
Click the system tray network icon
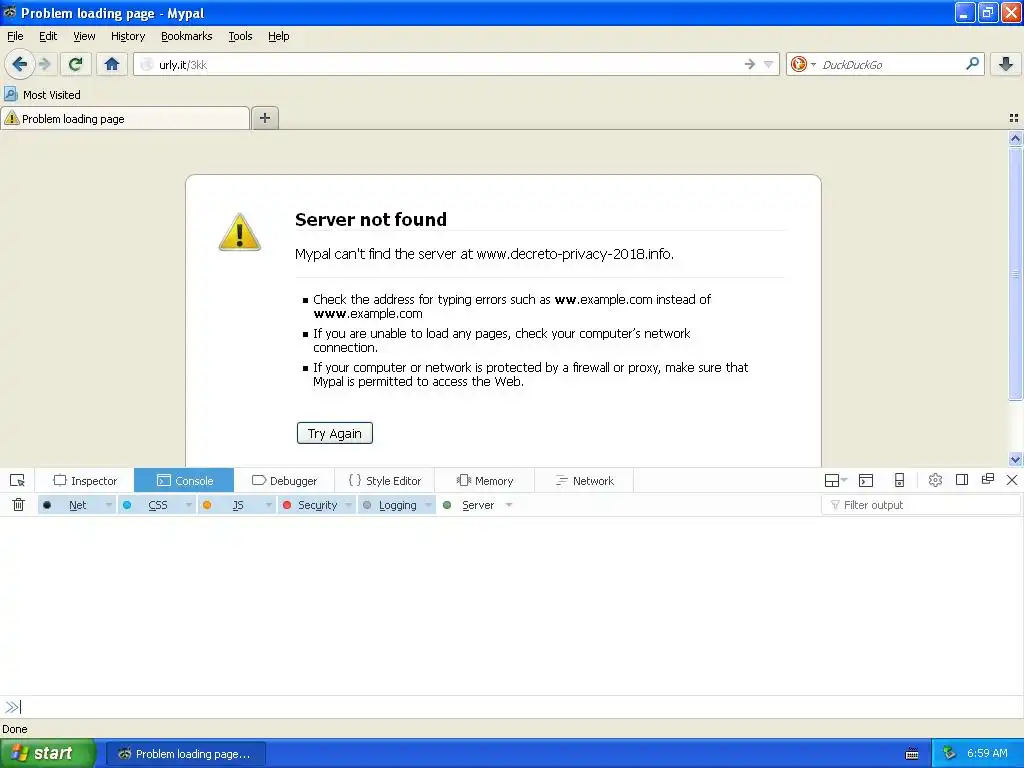(949, 754)
